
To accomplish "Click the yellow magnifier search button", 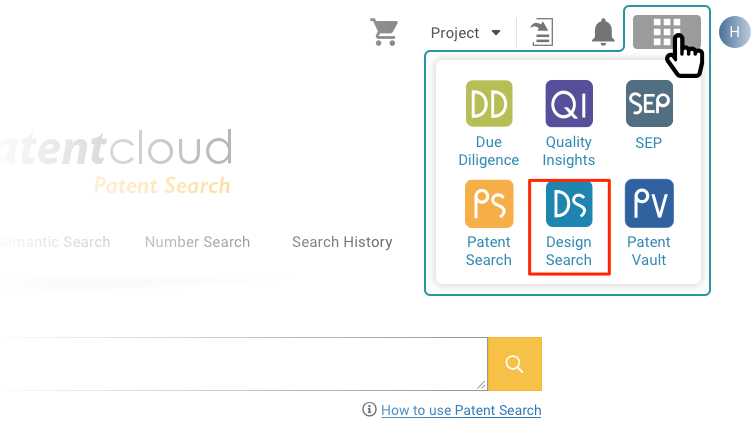I will click(514, 364).
